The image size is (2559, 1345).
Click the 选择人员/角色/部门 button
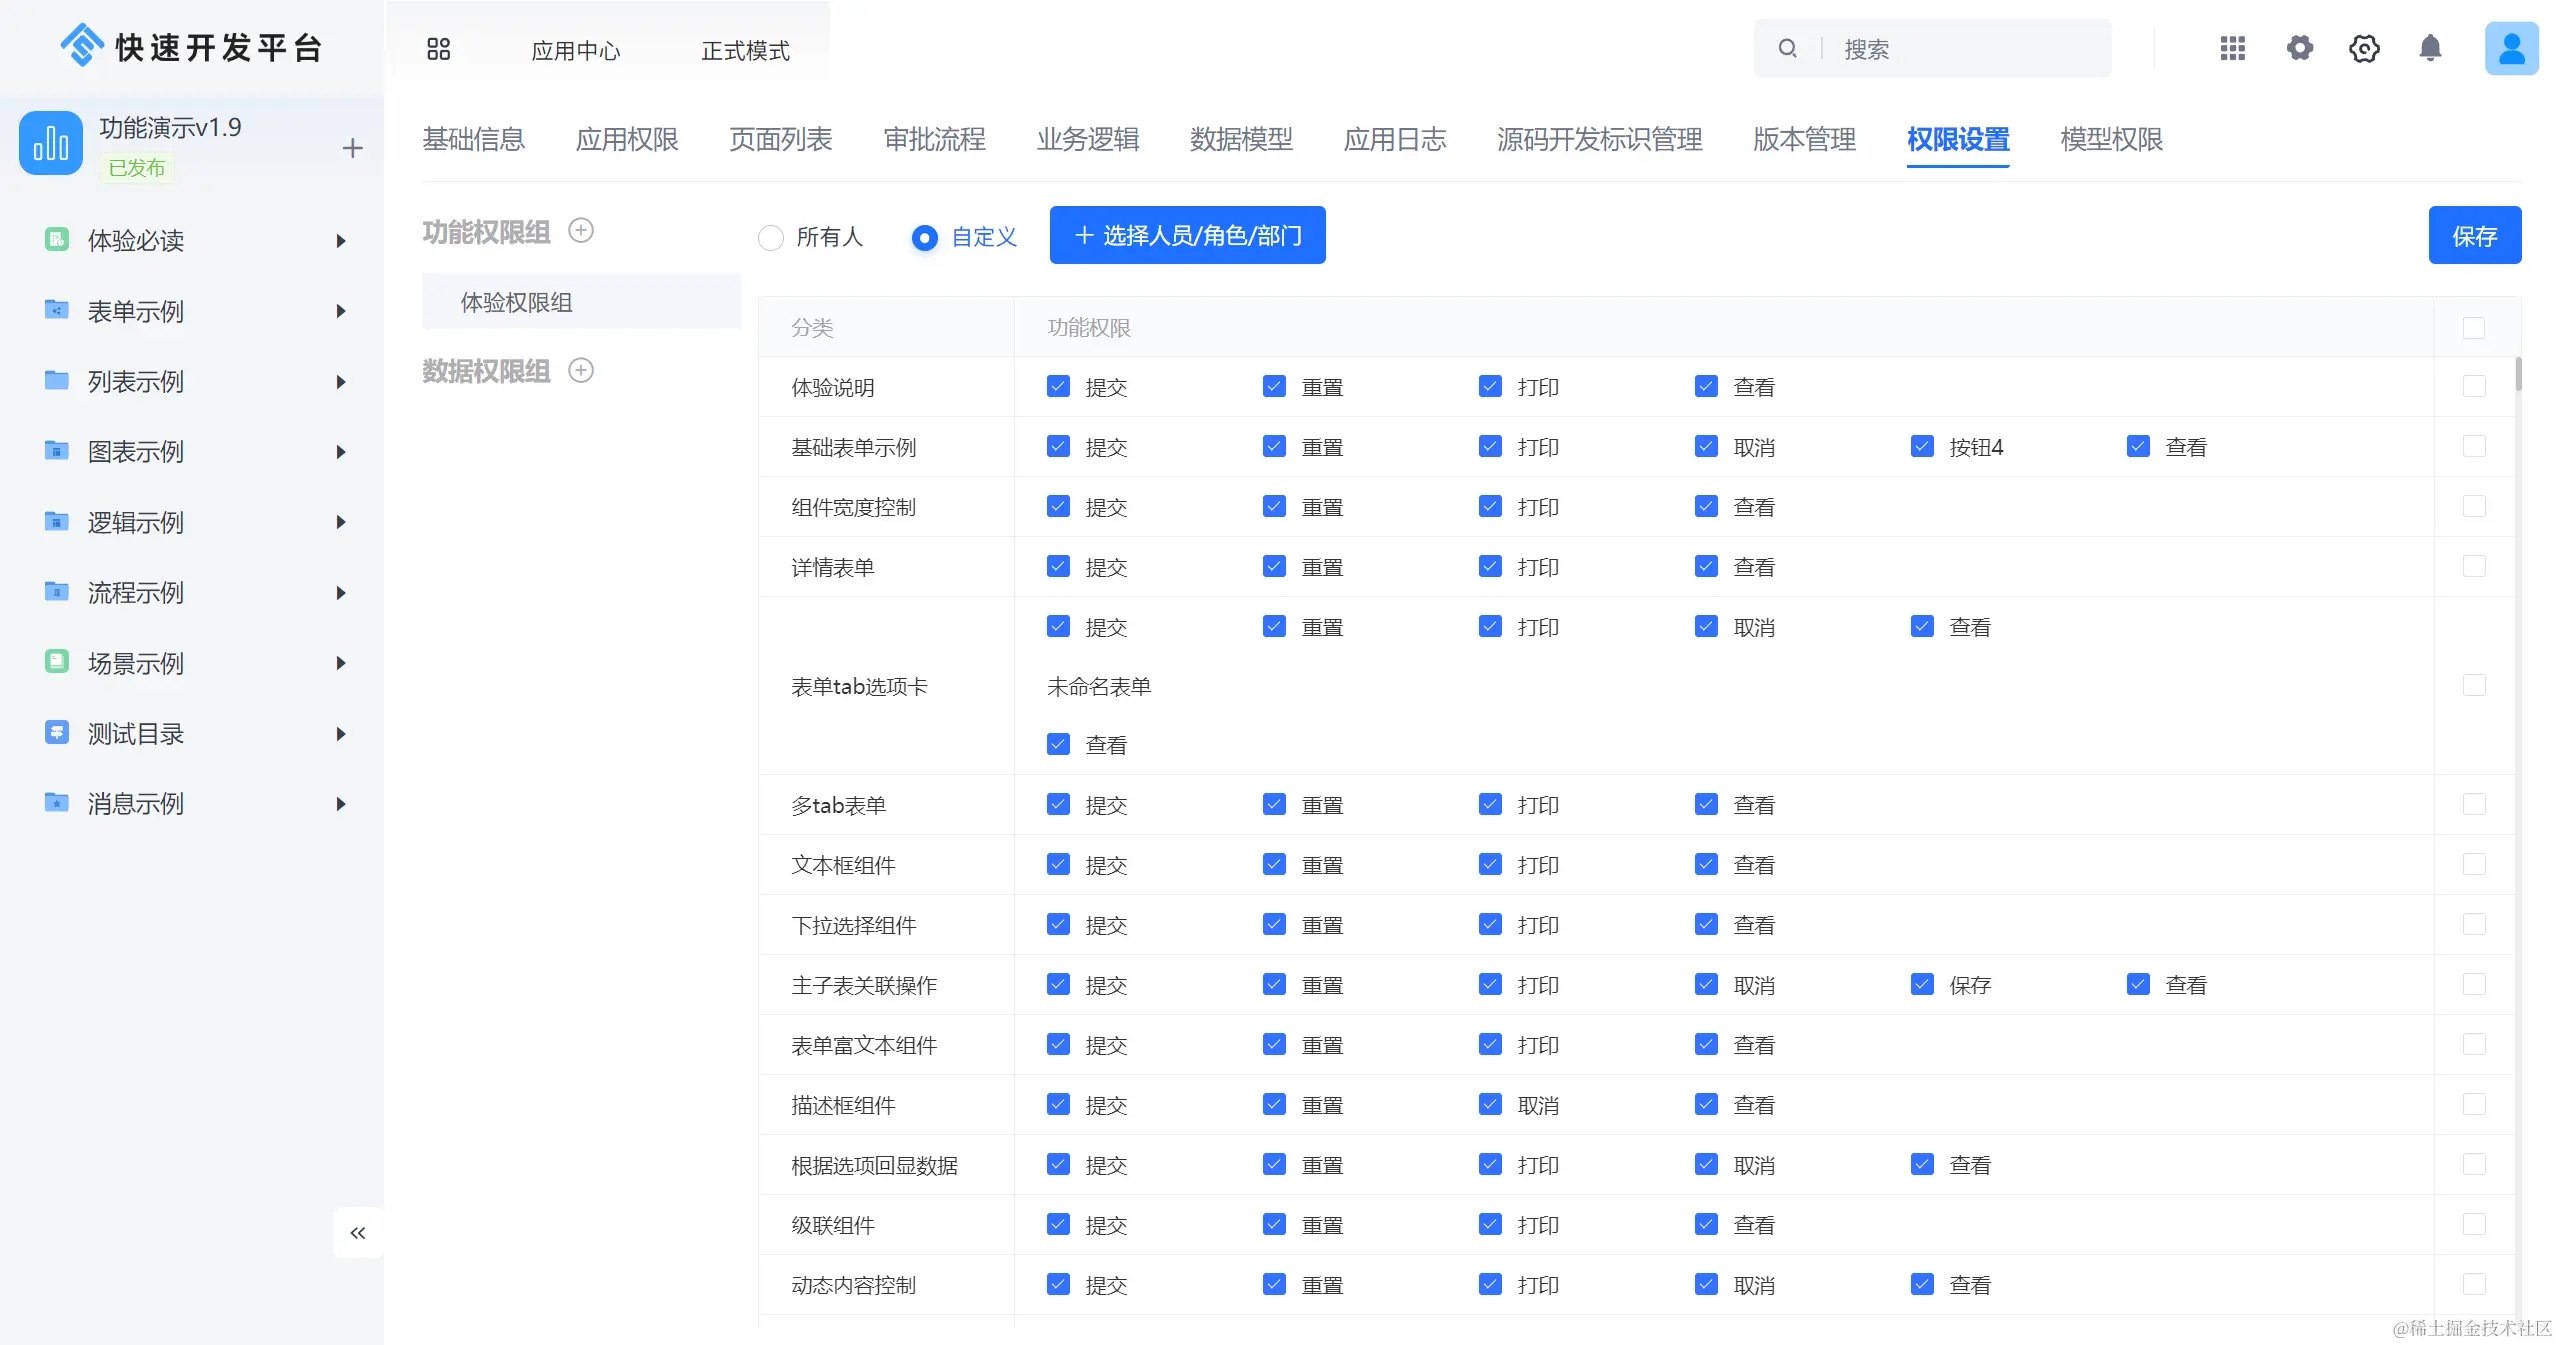coord(1187,236)
